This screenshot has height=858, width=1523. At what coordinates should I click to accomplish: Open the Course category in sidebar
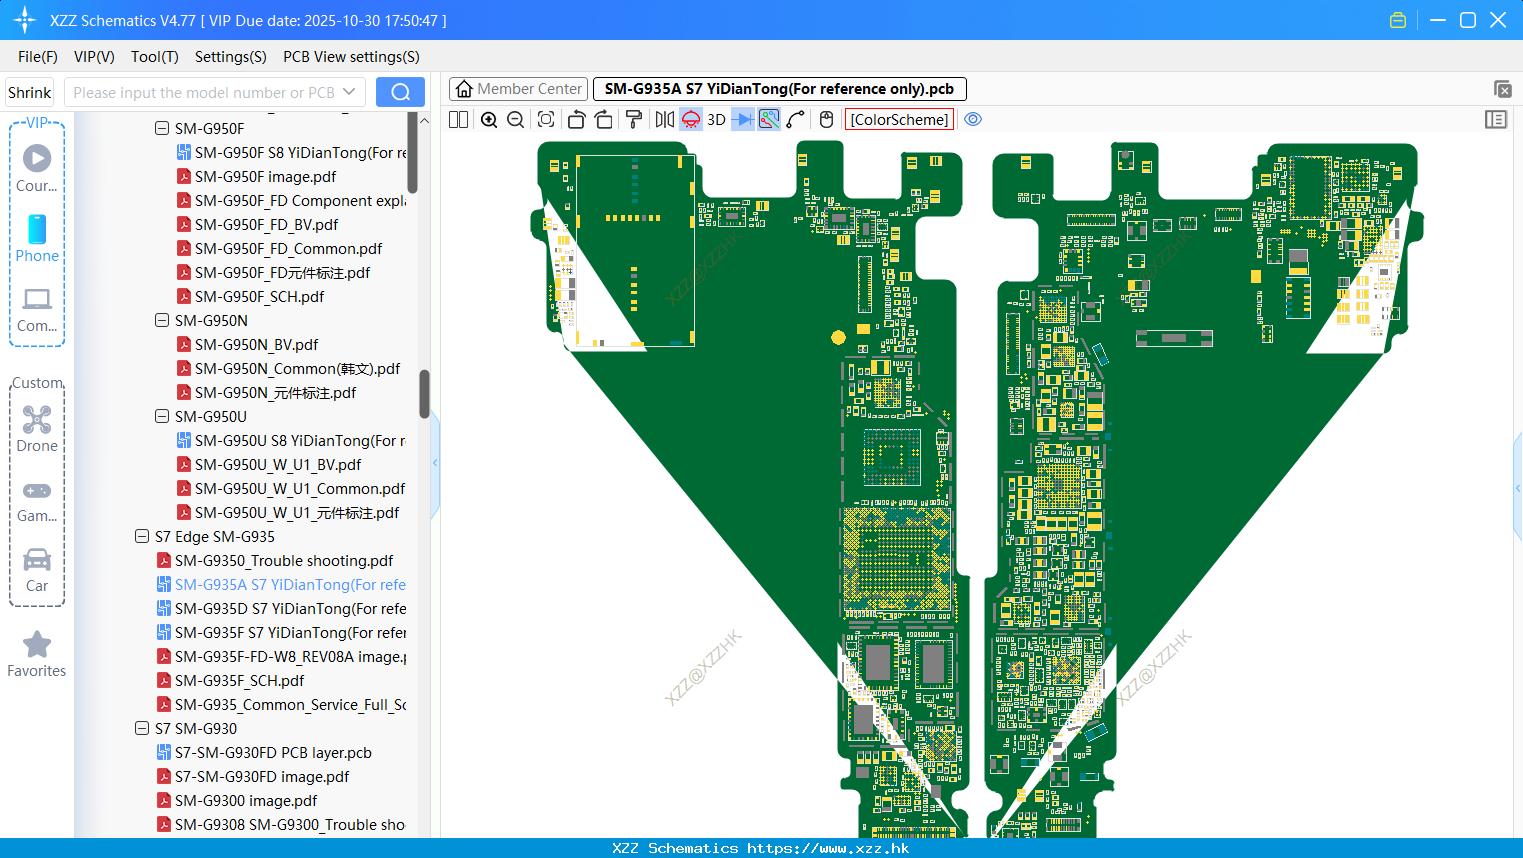click(37, 168)
